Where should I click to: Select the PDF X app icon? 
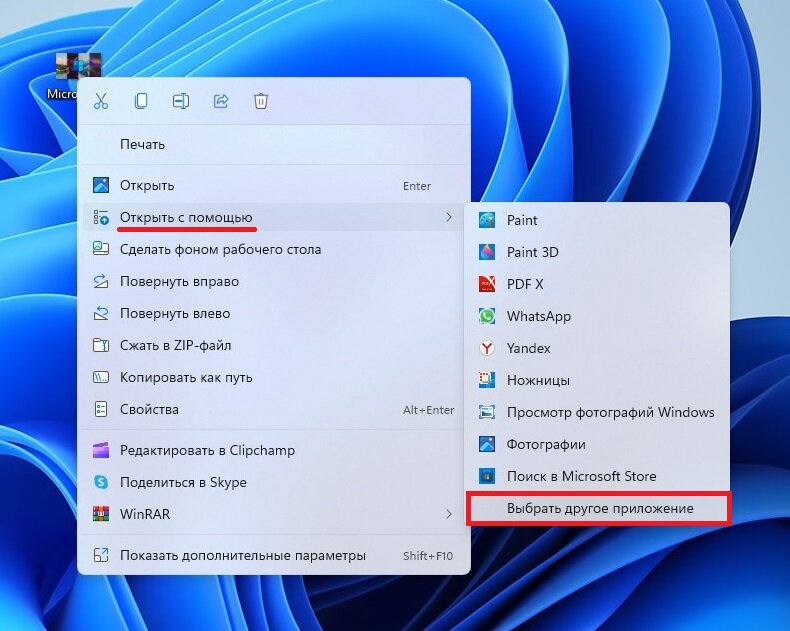pyautogui.click(x=487, y=284)
